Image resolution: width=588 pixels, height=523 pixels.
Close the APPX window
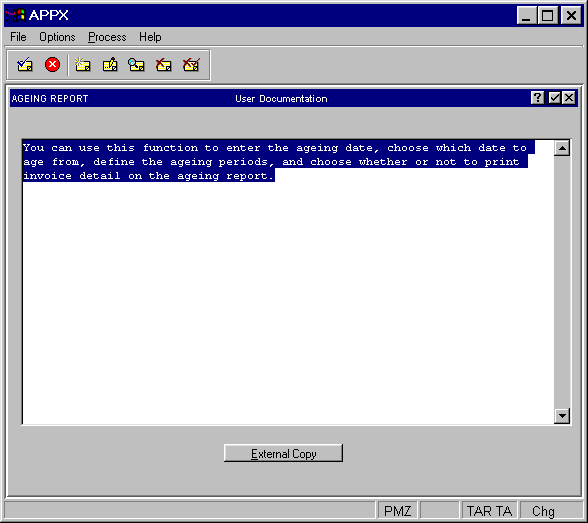pyautogui.click(x=571, y=15)
